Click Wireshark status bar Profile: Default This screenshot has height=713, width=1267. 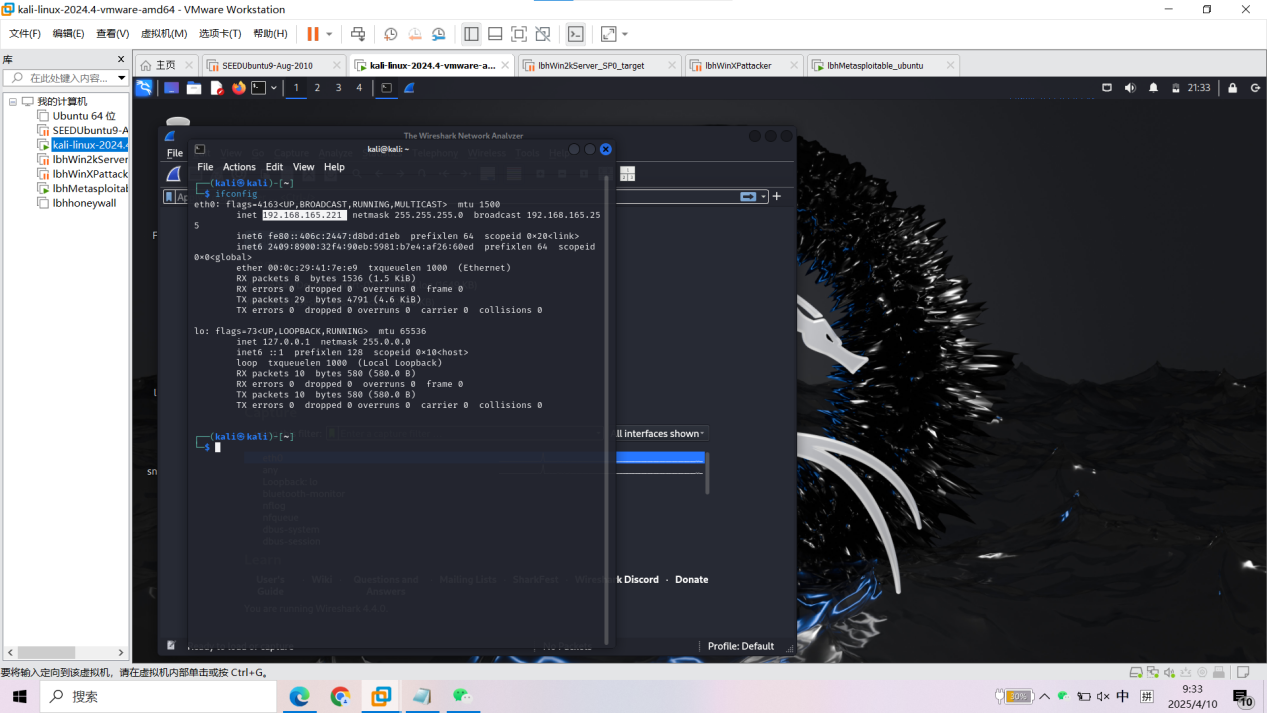(741, 646)
